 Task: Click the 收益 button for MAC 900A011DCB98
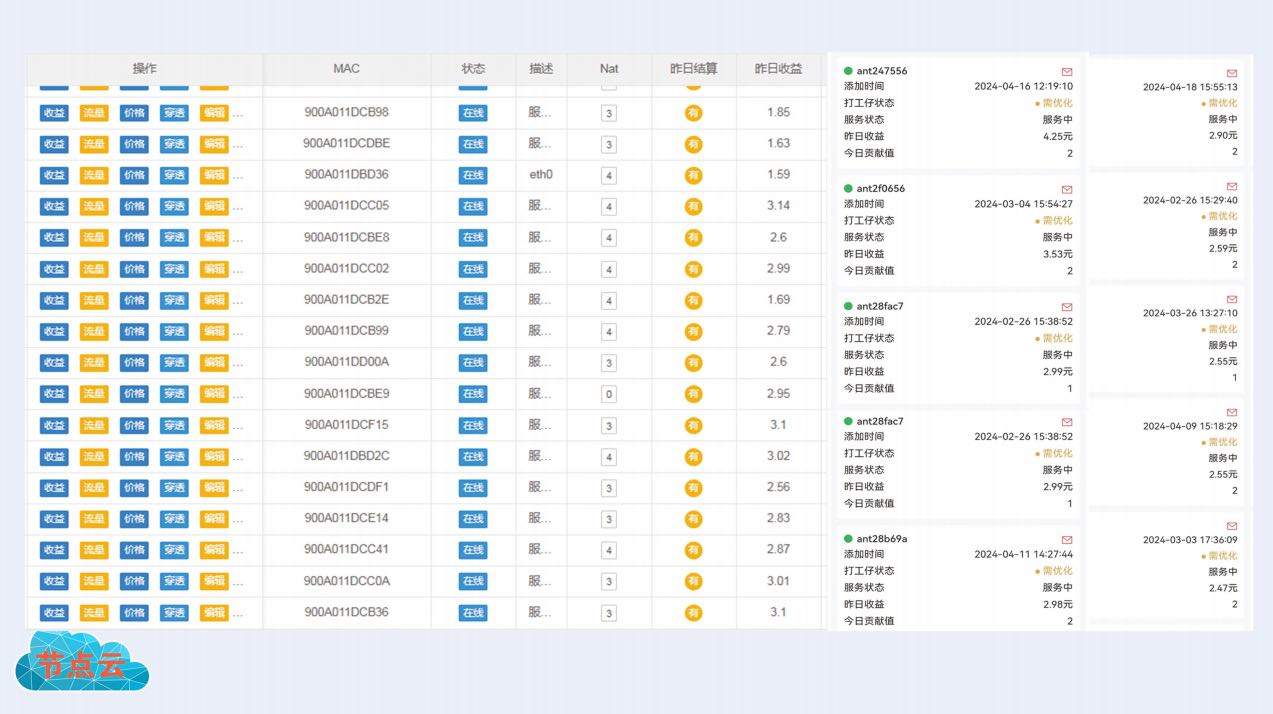click(x=54, y=113)
